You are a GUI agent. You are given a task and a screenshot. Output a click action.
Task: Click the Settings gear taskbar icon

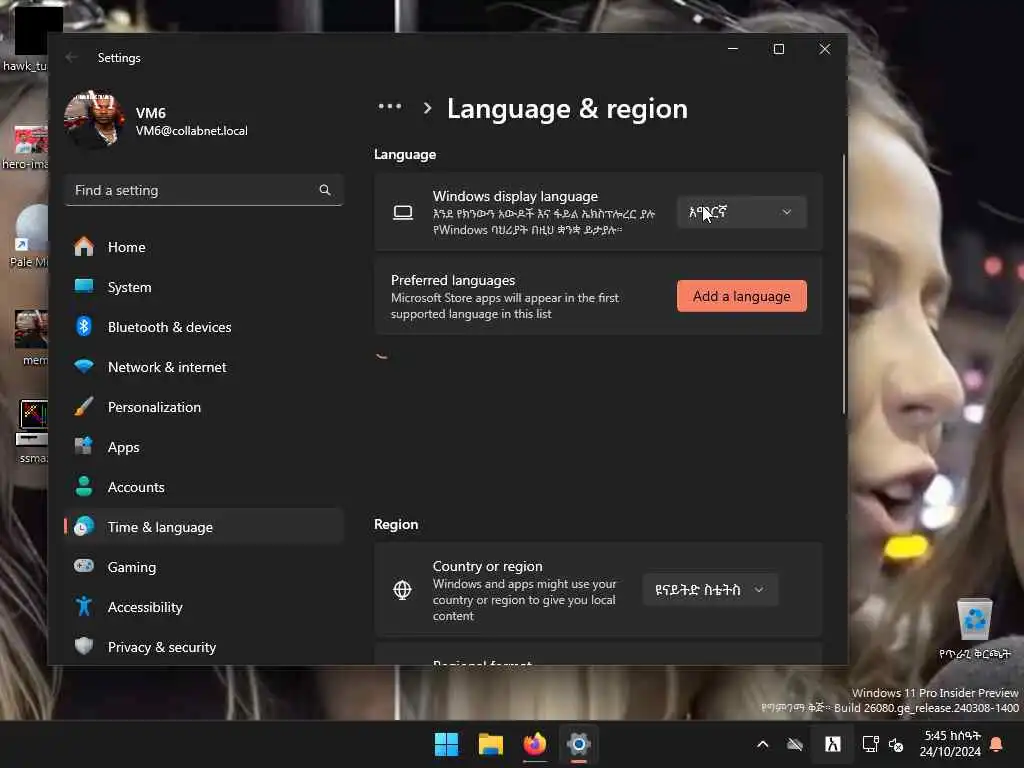(x=578, y=744)
